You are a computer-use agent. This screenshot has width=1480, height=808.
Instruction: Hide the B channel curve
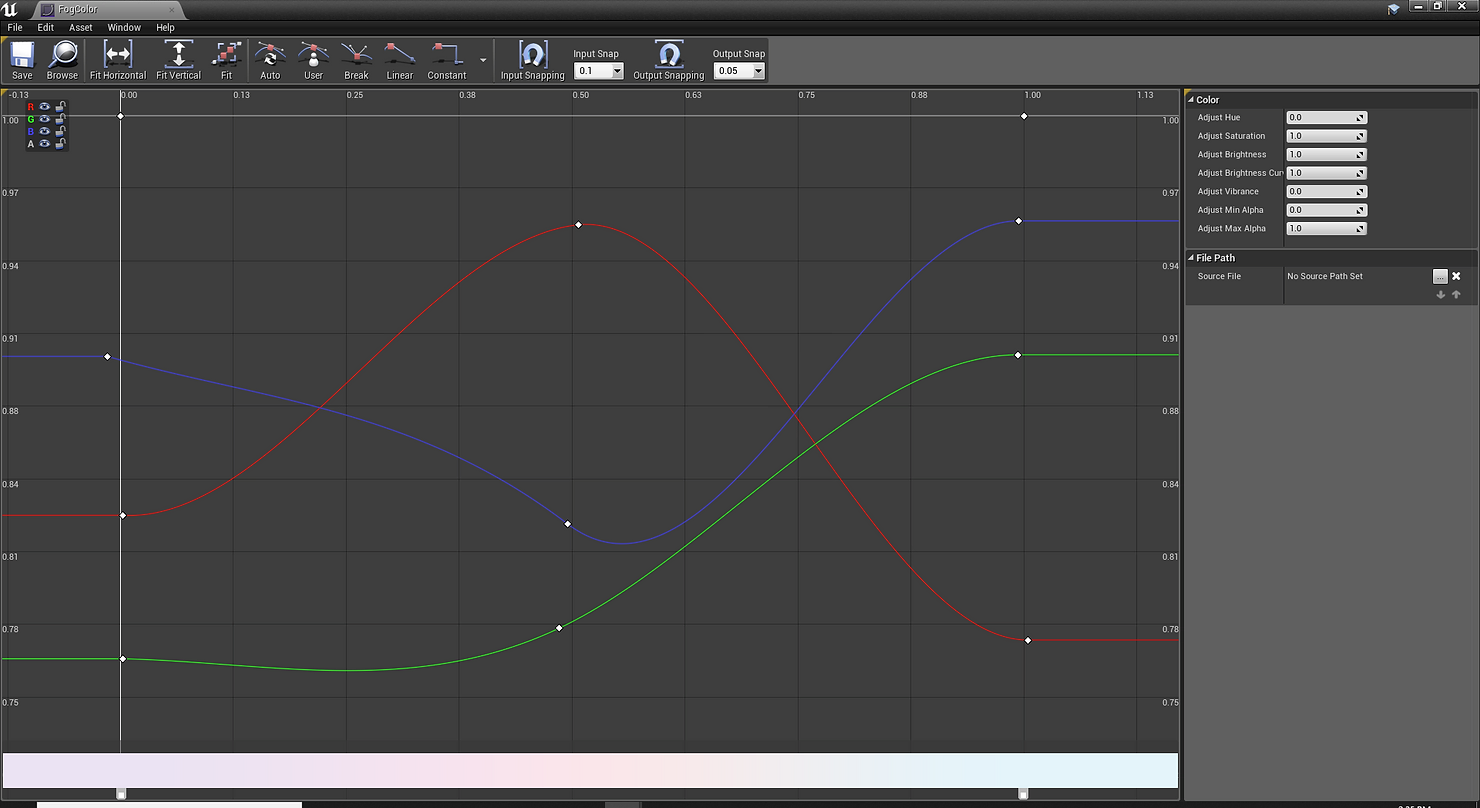[x=45, y=131]
